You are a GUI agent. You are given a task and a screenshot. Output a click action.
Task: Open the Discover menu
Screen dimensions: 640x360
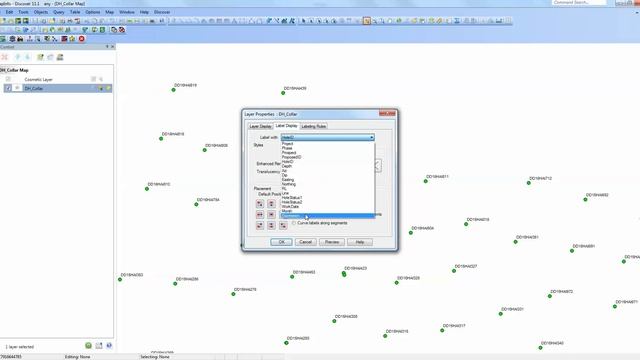point(162,12)
